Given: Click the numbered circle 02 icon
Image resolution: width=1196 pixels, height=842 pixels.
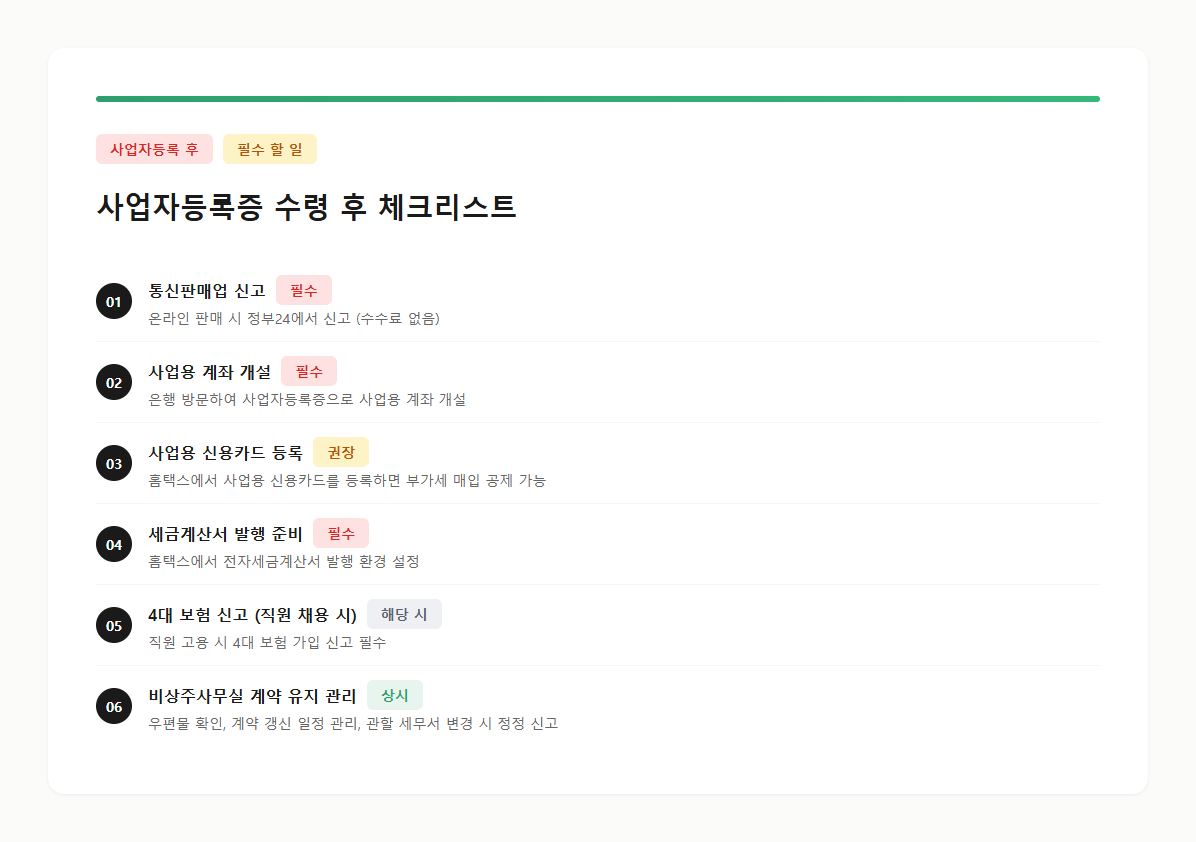Looking at the screenshot, I should click(113, 381).
